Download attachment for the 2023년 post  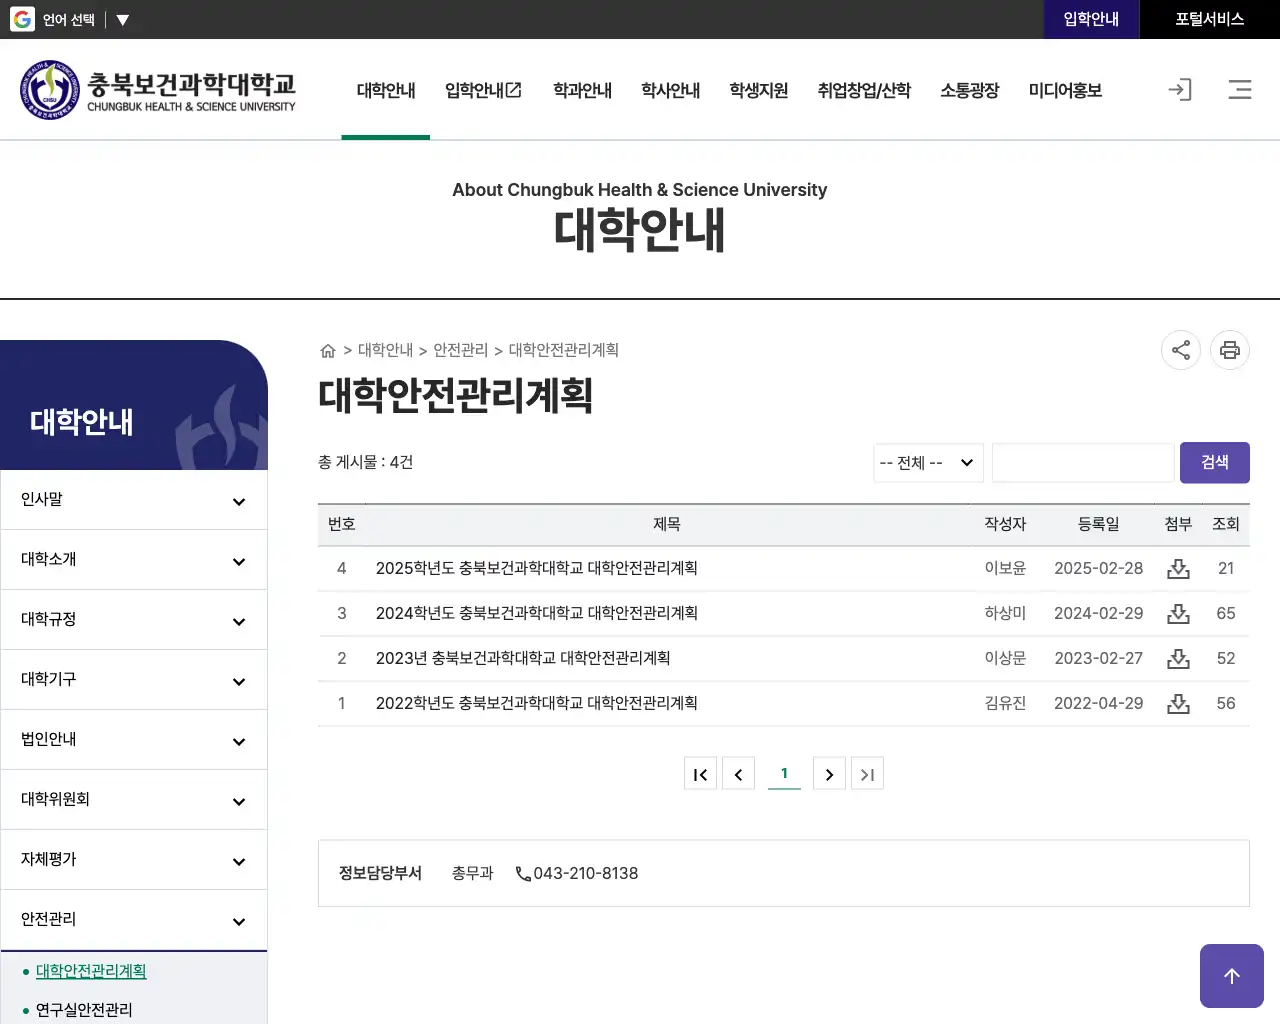tap(1179, 658)
